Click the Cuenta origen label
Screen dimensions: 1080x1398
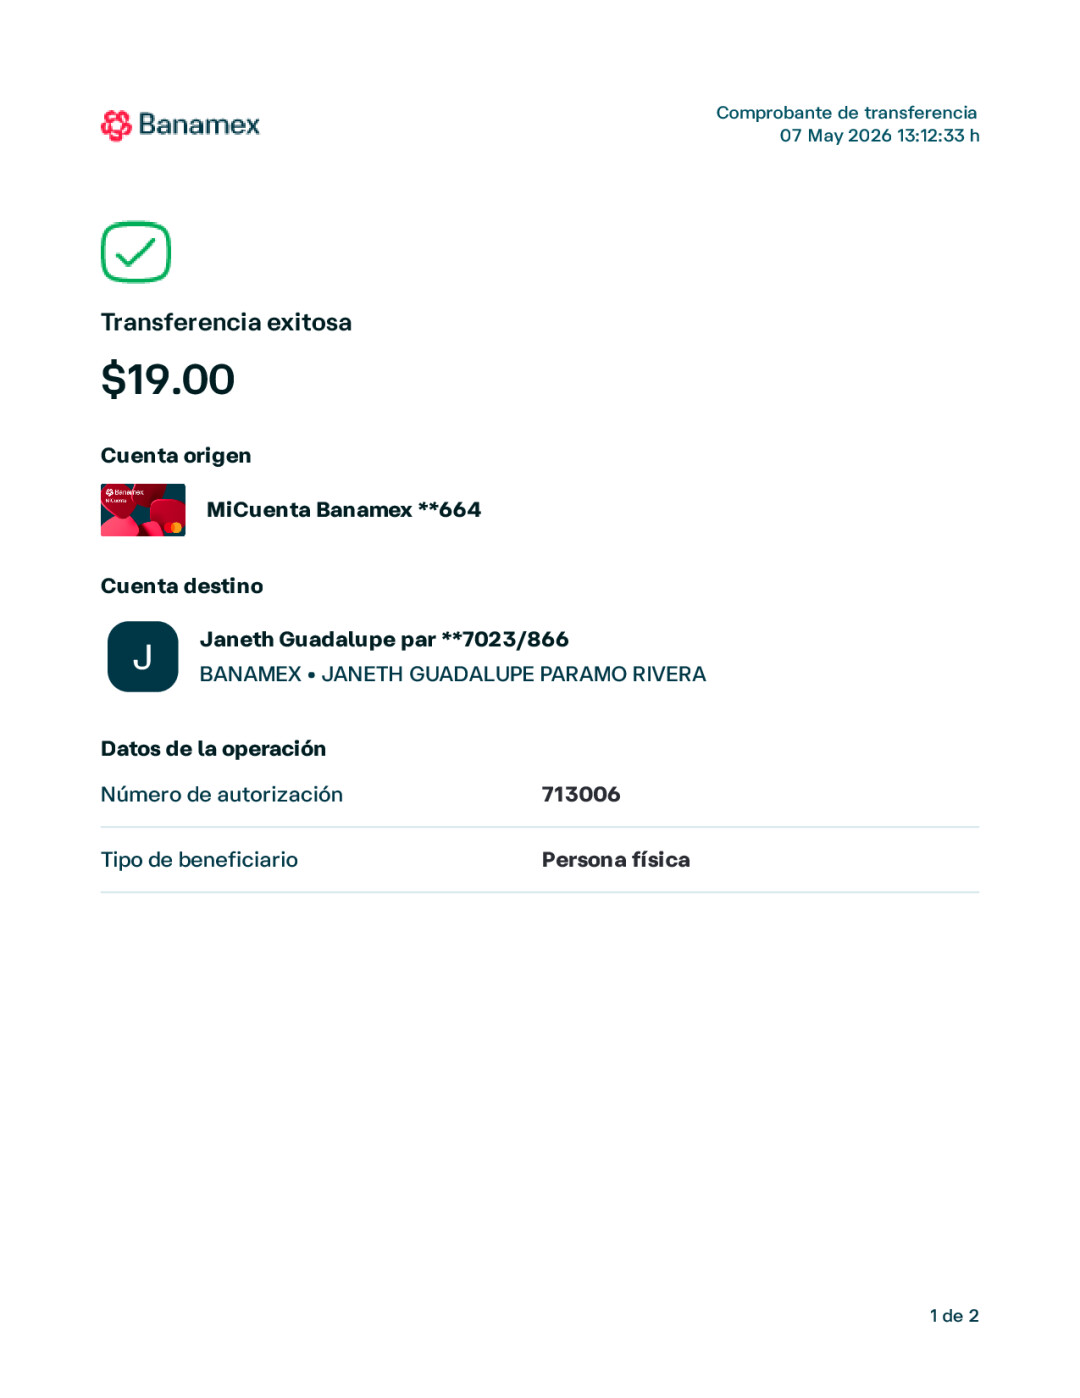[x=176, y=456]
